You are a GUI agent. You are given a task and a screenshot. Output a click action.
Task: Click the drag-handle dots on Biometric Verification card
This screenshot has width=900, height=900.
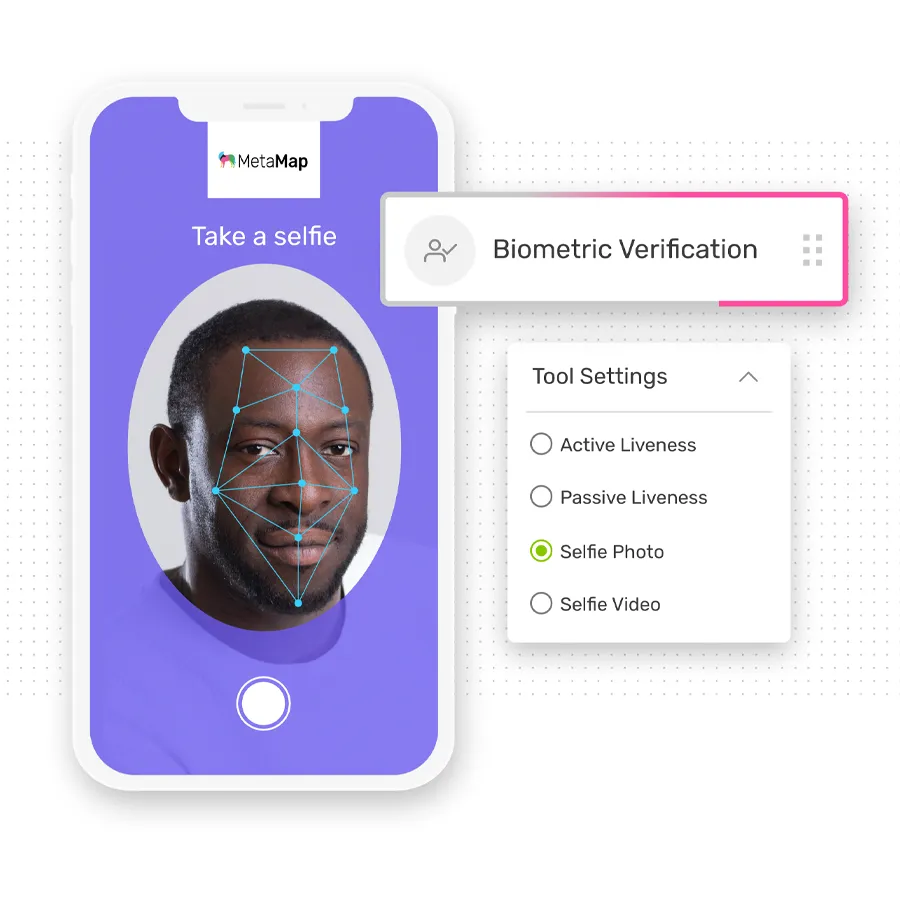click(x=812, y=250)
